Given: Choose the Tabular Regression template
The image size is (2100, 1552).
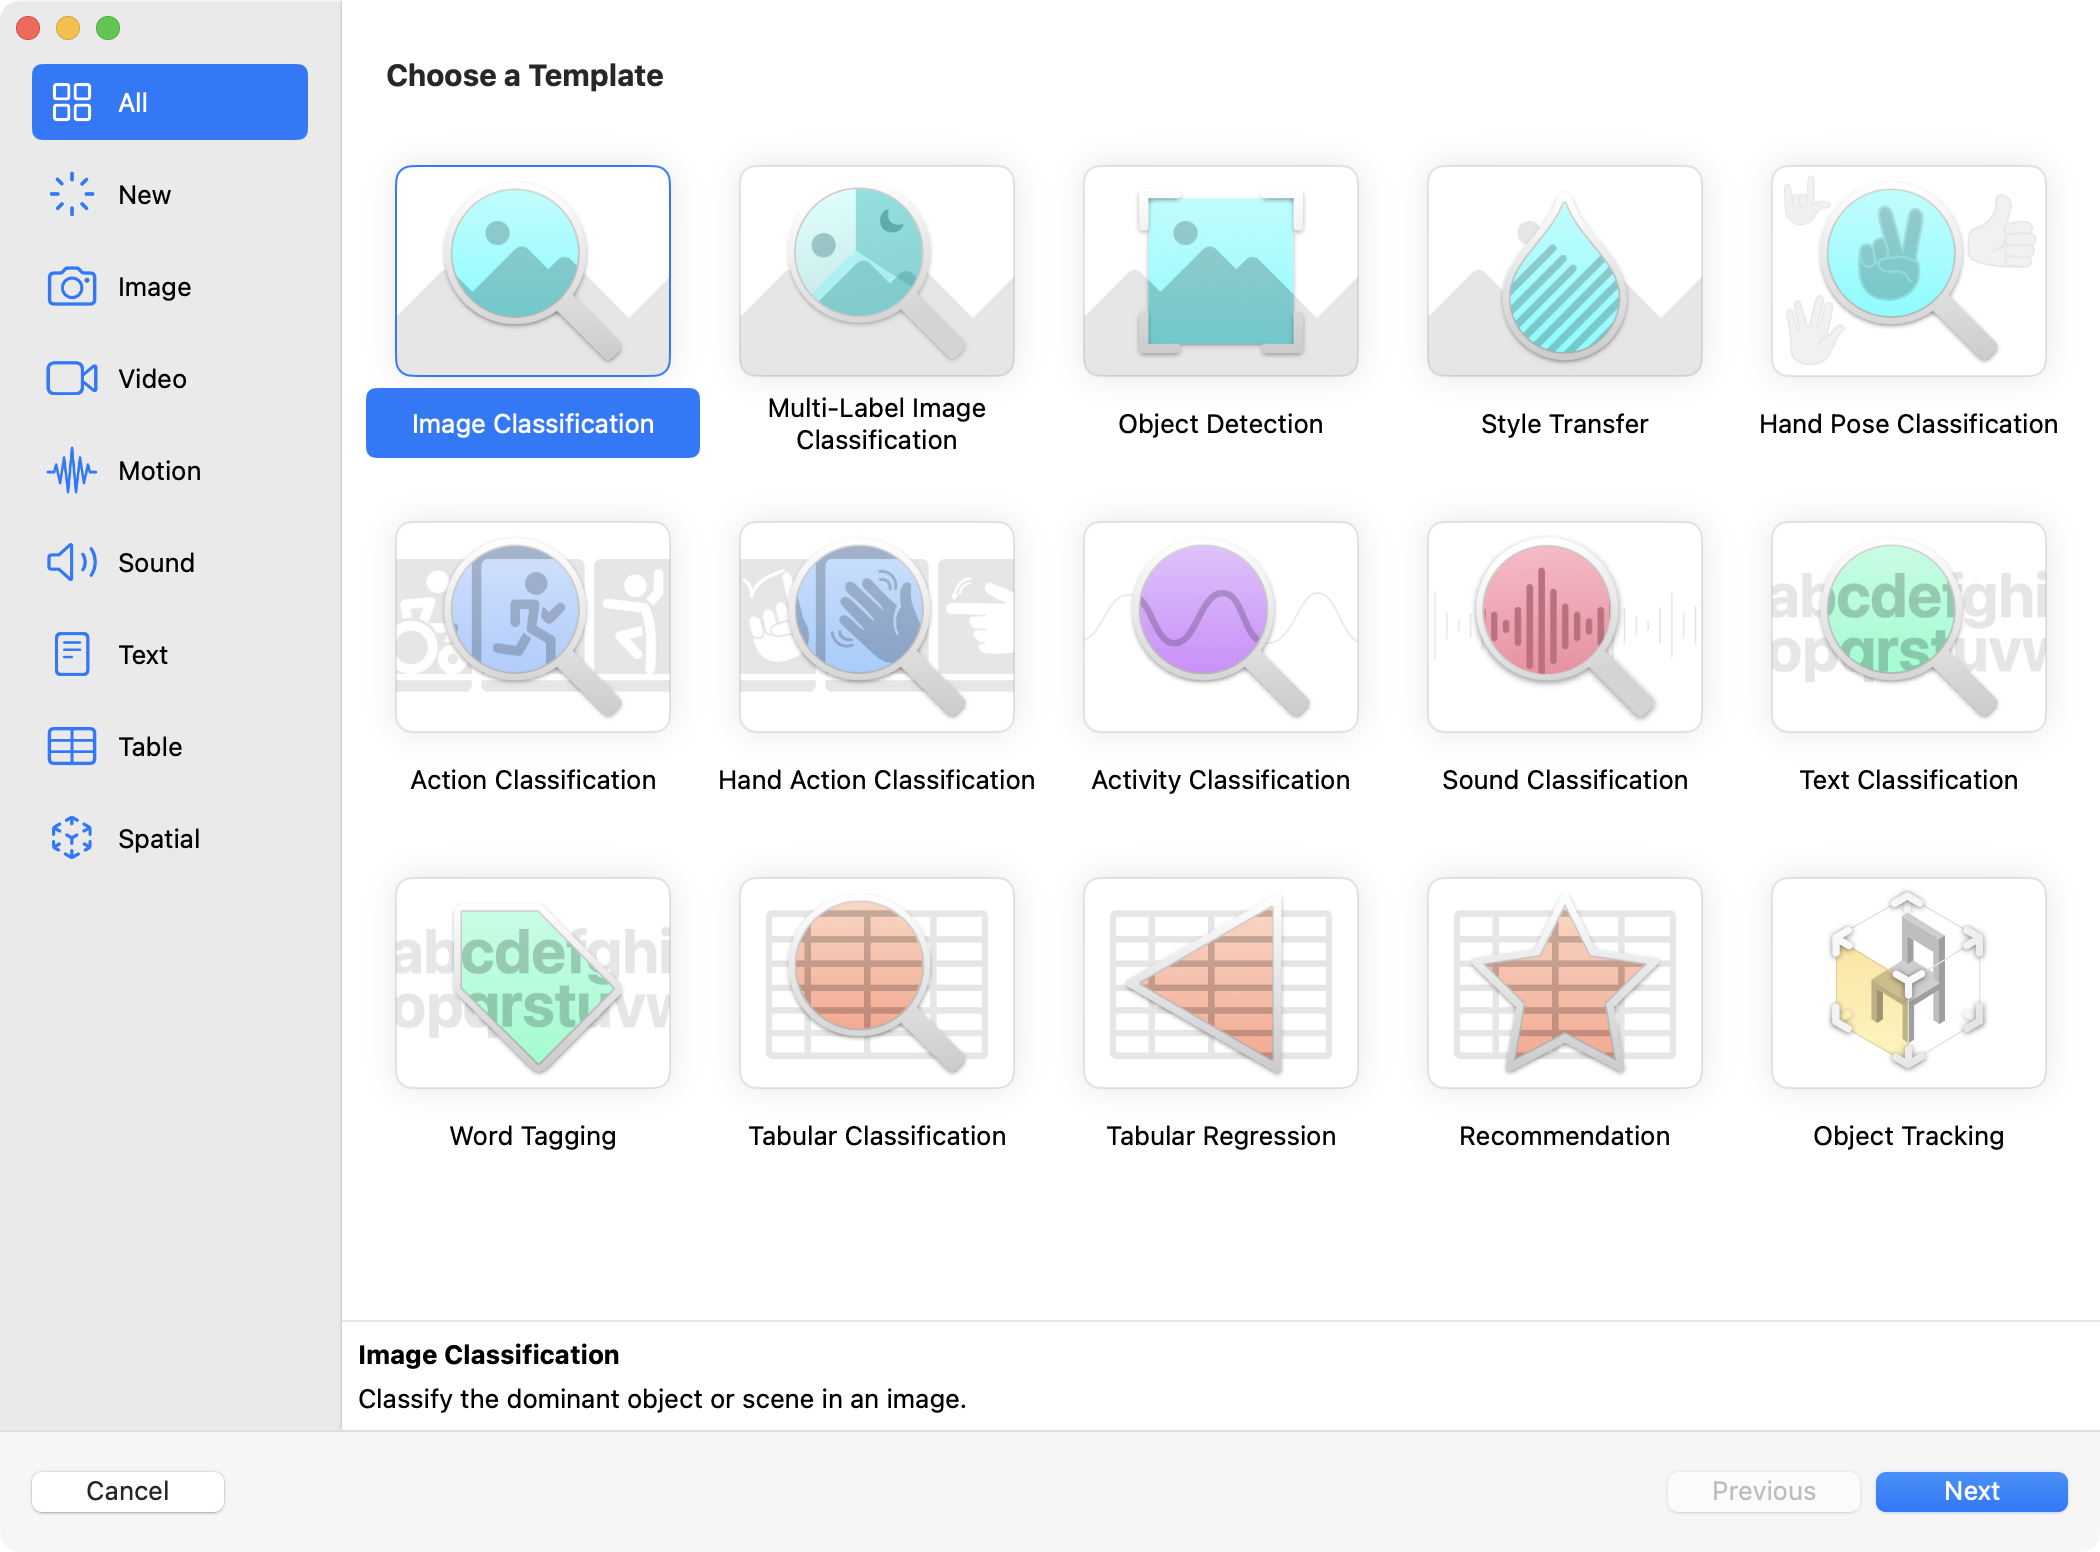Looking at the screenshot, I should pos(1220,983).
